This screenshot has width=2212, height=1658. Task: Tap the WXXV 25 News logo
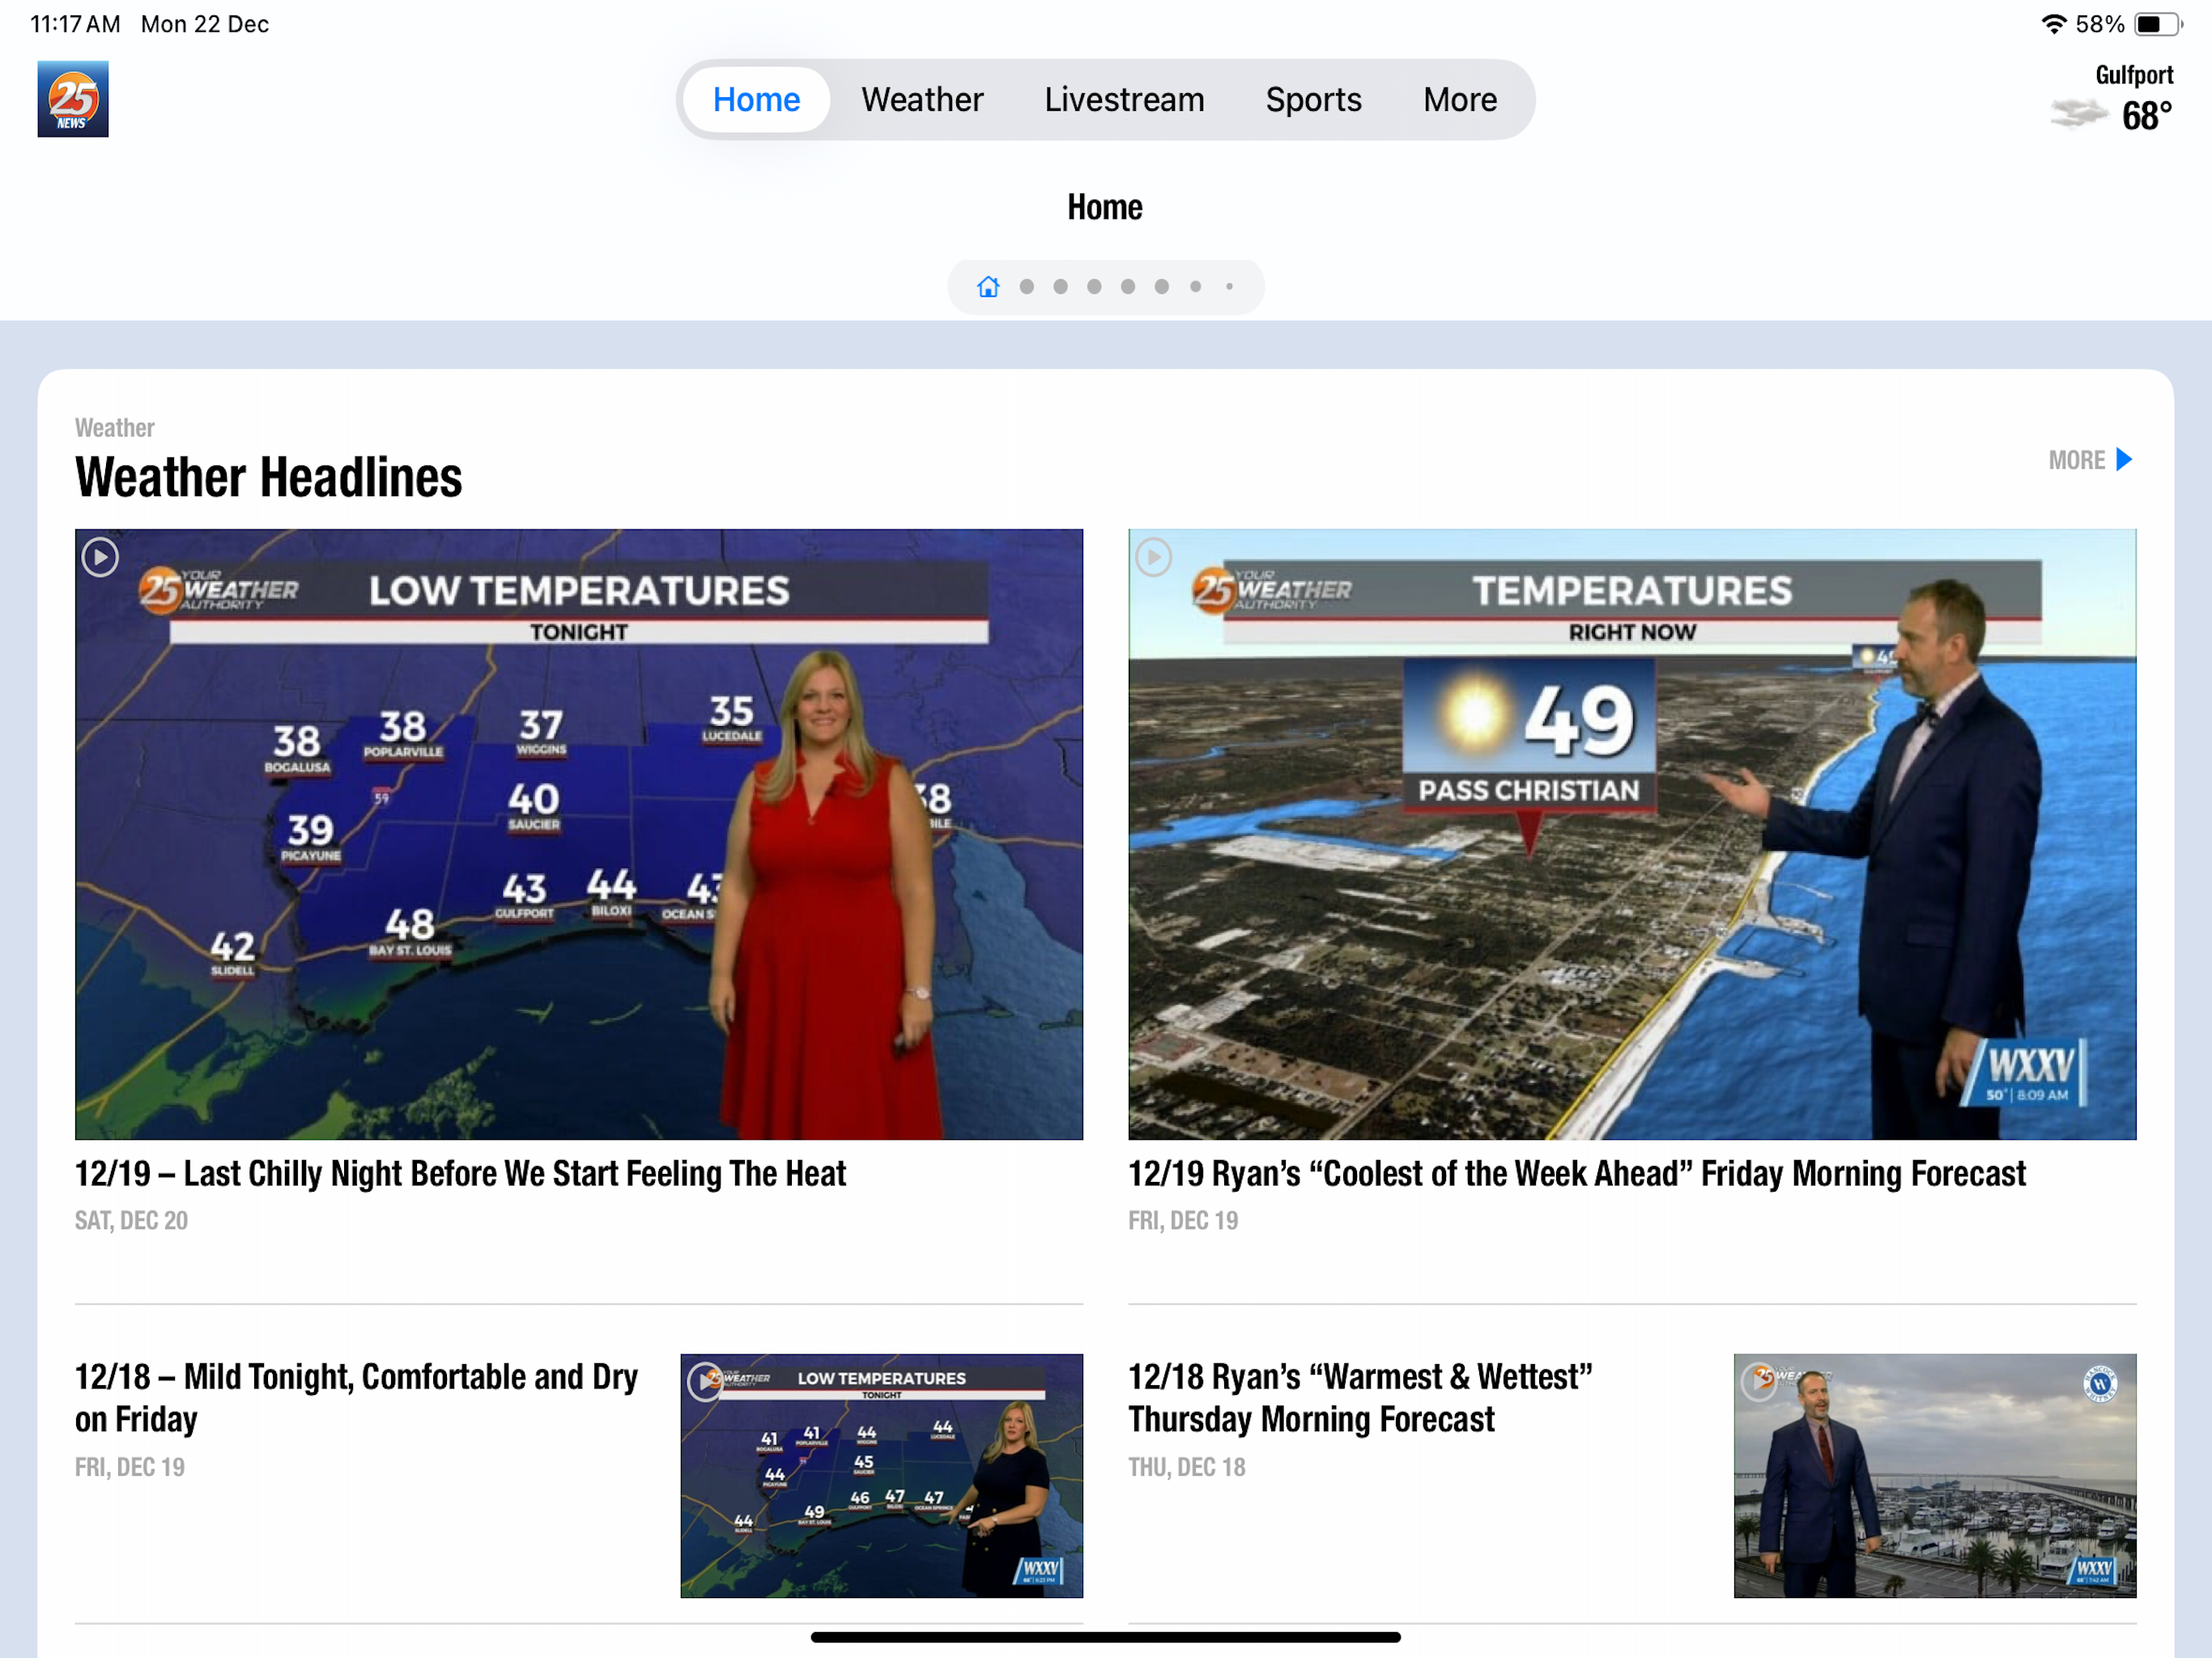coord(73,99)
